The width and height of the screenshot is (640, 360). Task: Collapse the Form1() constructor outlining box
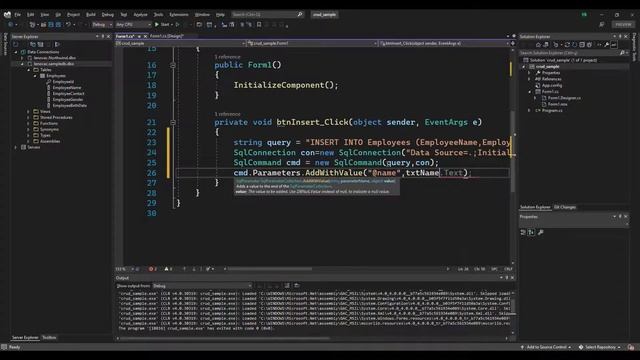pos(173,65)
